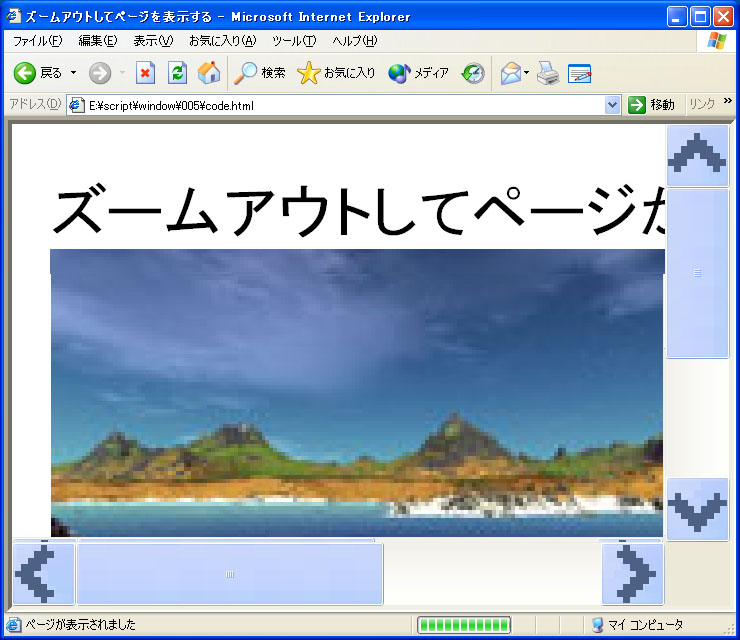Click the page icon in address bar
This screenshot has width=740, height=640.
coord(76,105)
